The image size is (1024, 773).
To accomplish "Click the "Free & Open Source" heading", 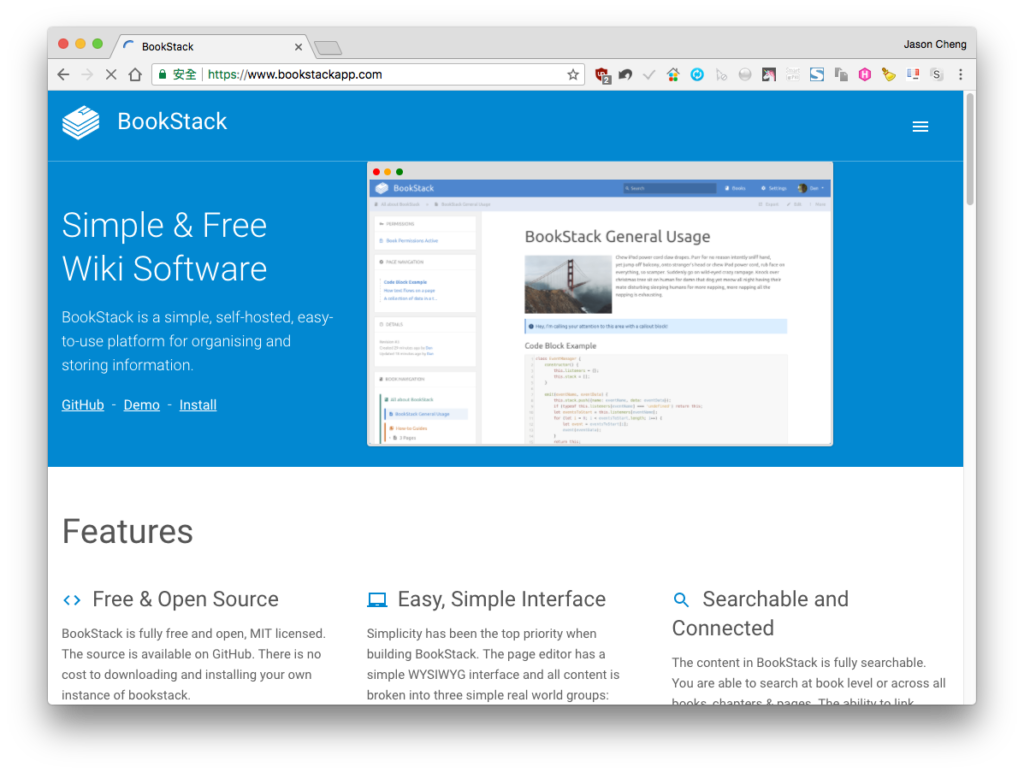I will point(185,599).
